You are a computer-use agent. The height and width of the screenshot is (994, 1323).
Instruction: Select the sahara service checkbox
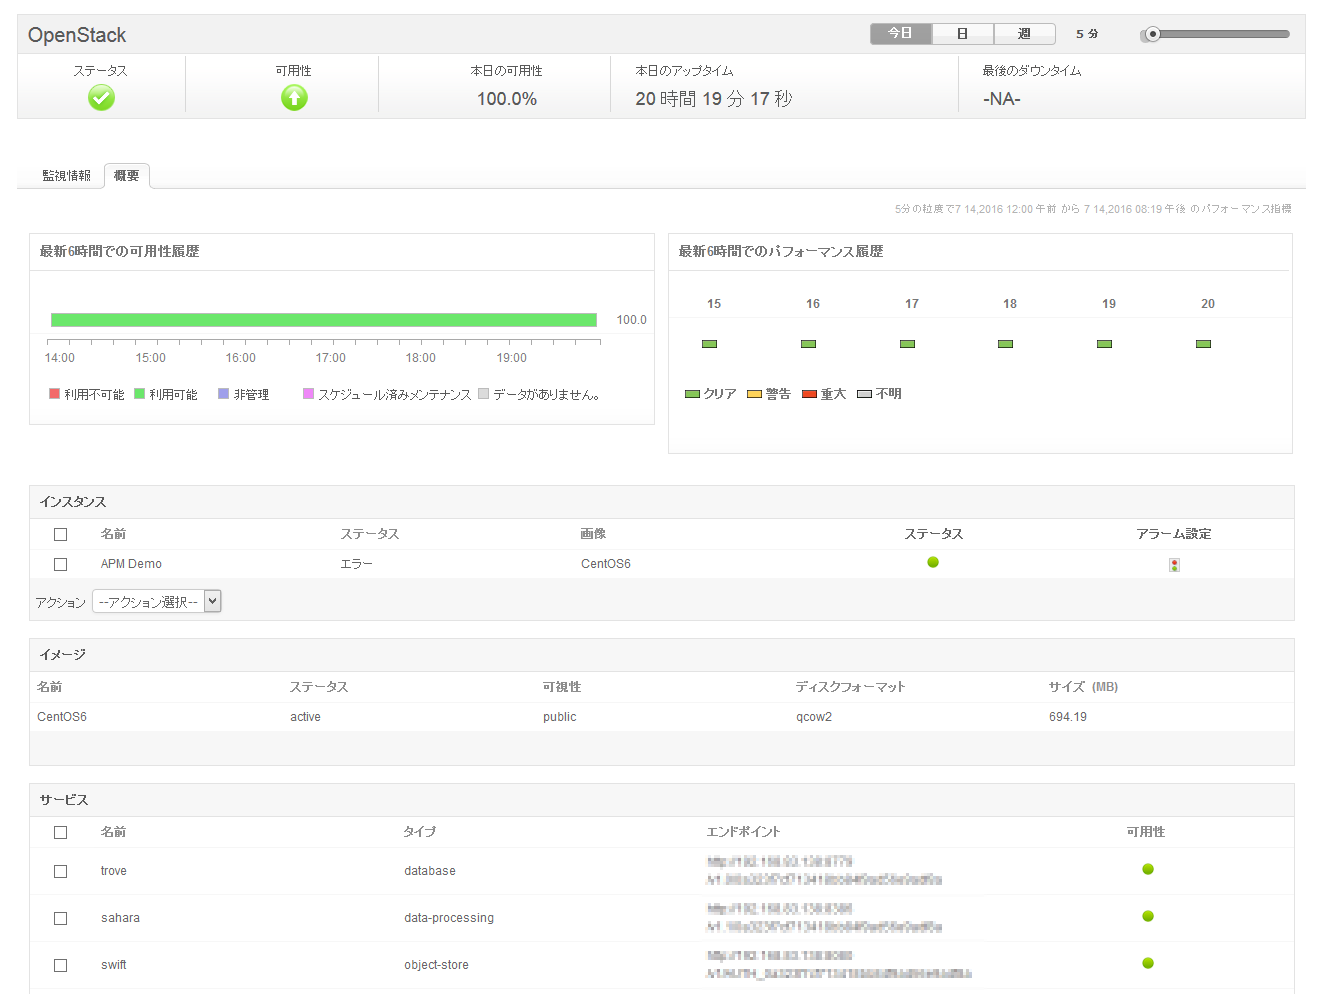pyautogui.click(x=61, y=918)
